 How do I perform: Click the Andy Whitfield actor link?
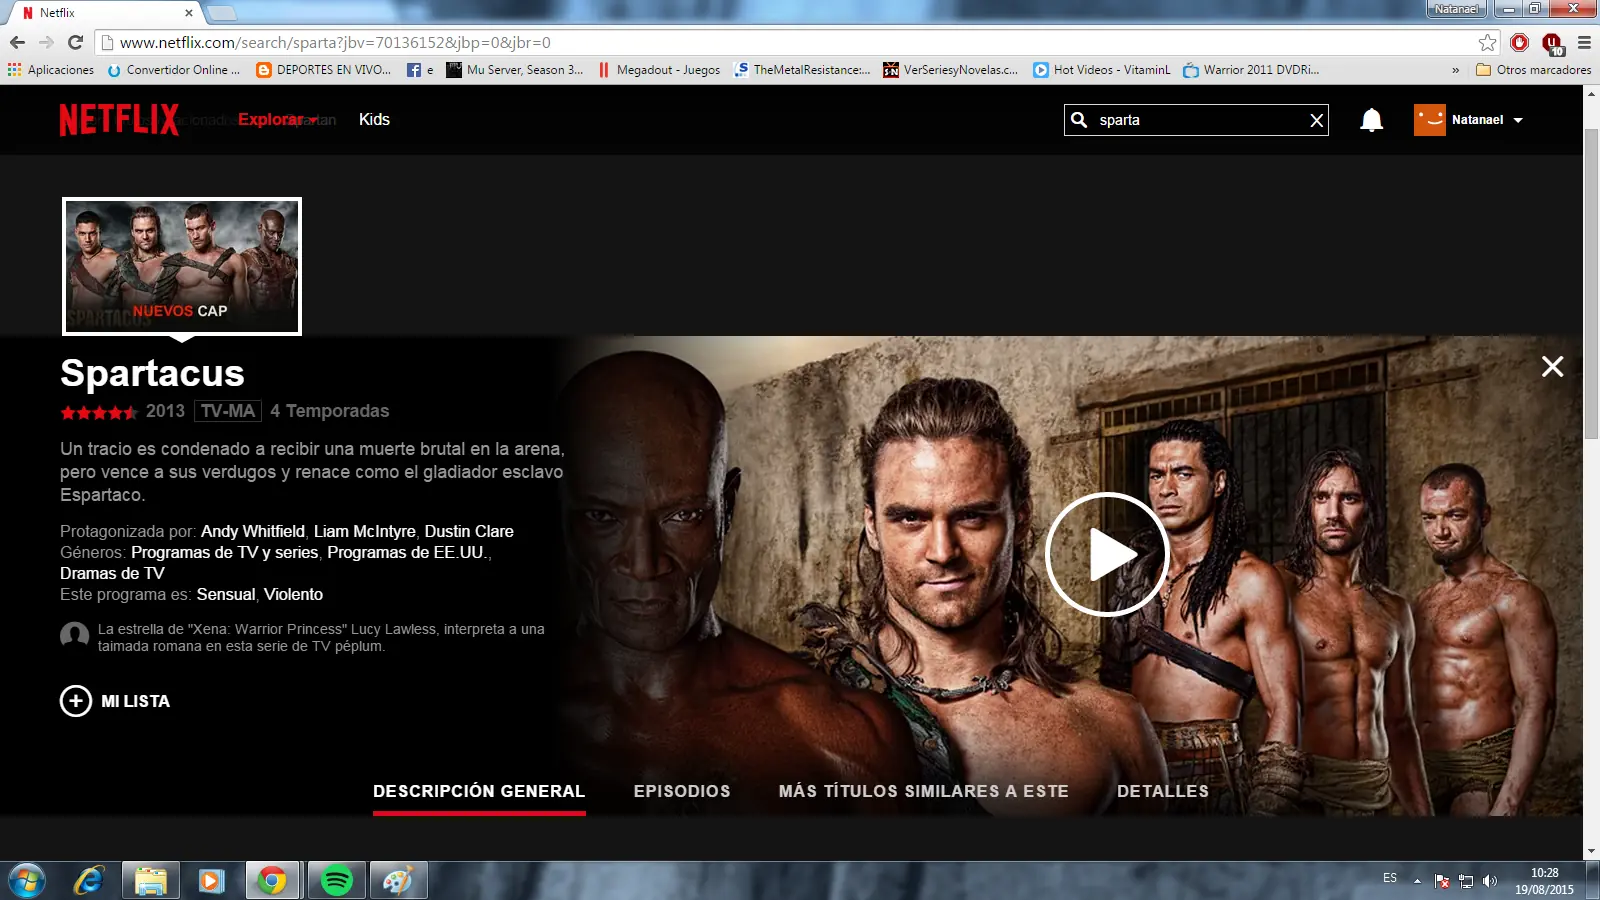(x=253, y=531)
